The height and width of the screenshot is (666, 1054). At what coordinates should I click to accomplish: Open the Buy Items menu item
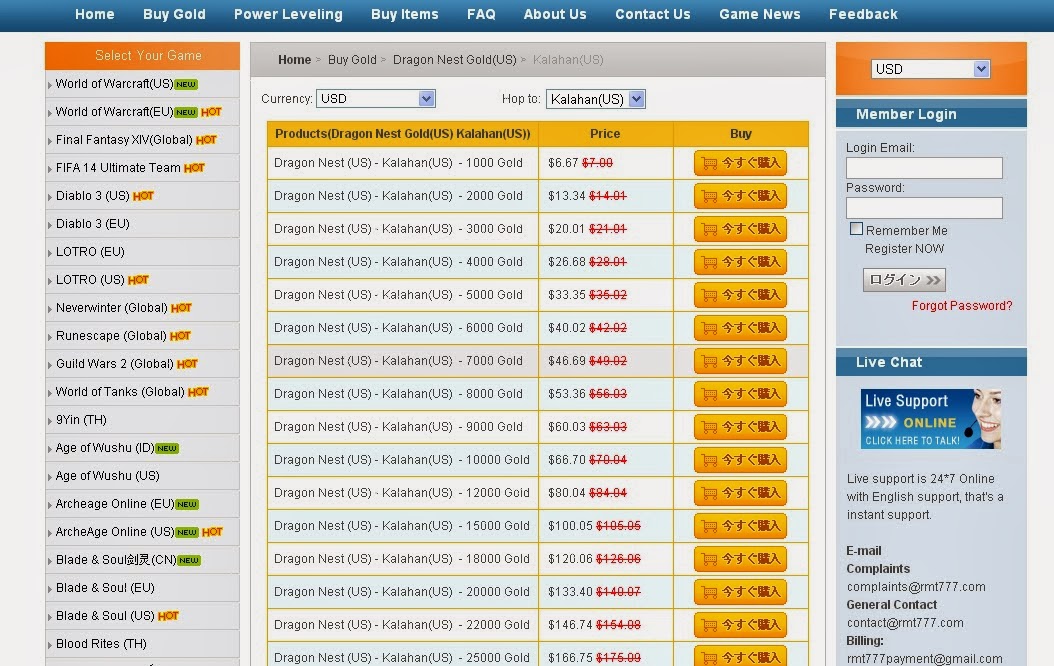(405, 14)
